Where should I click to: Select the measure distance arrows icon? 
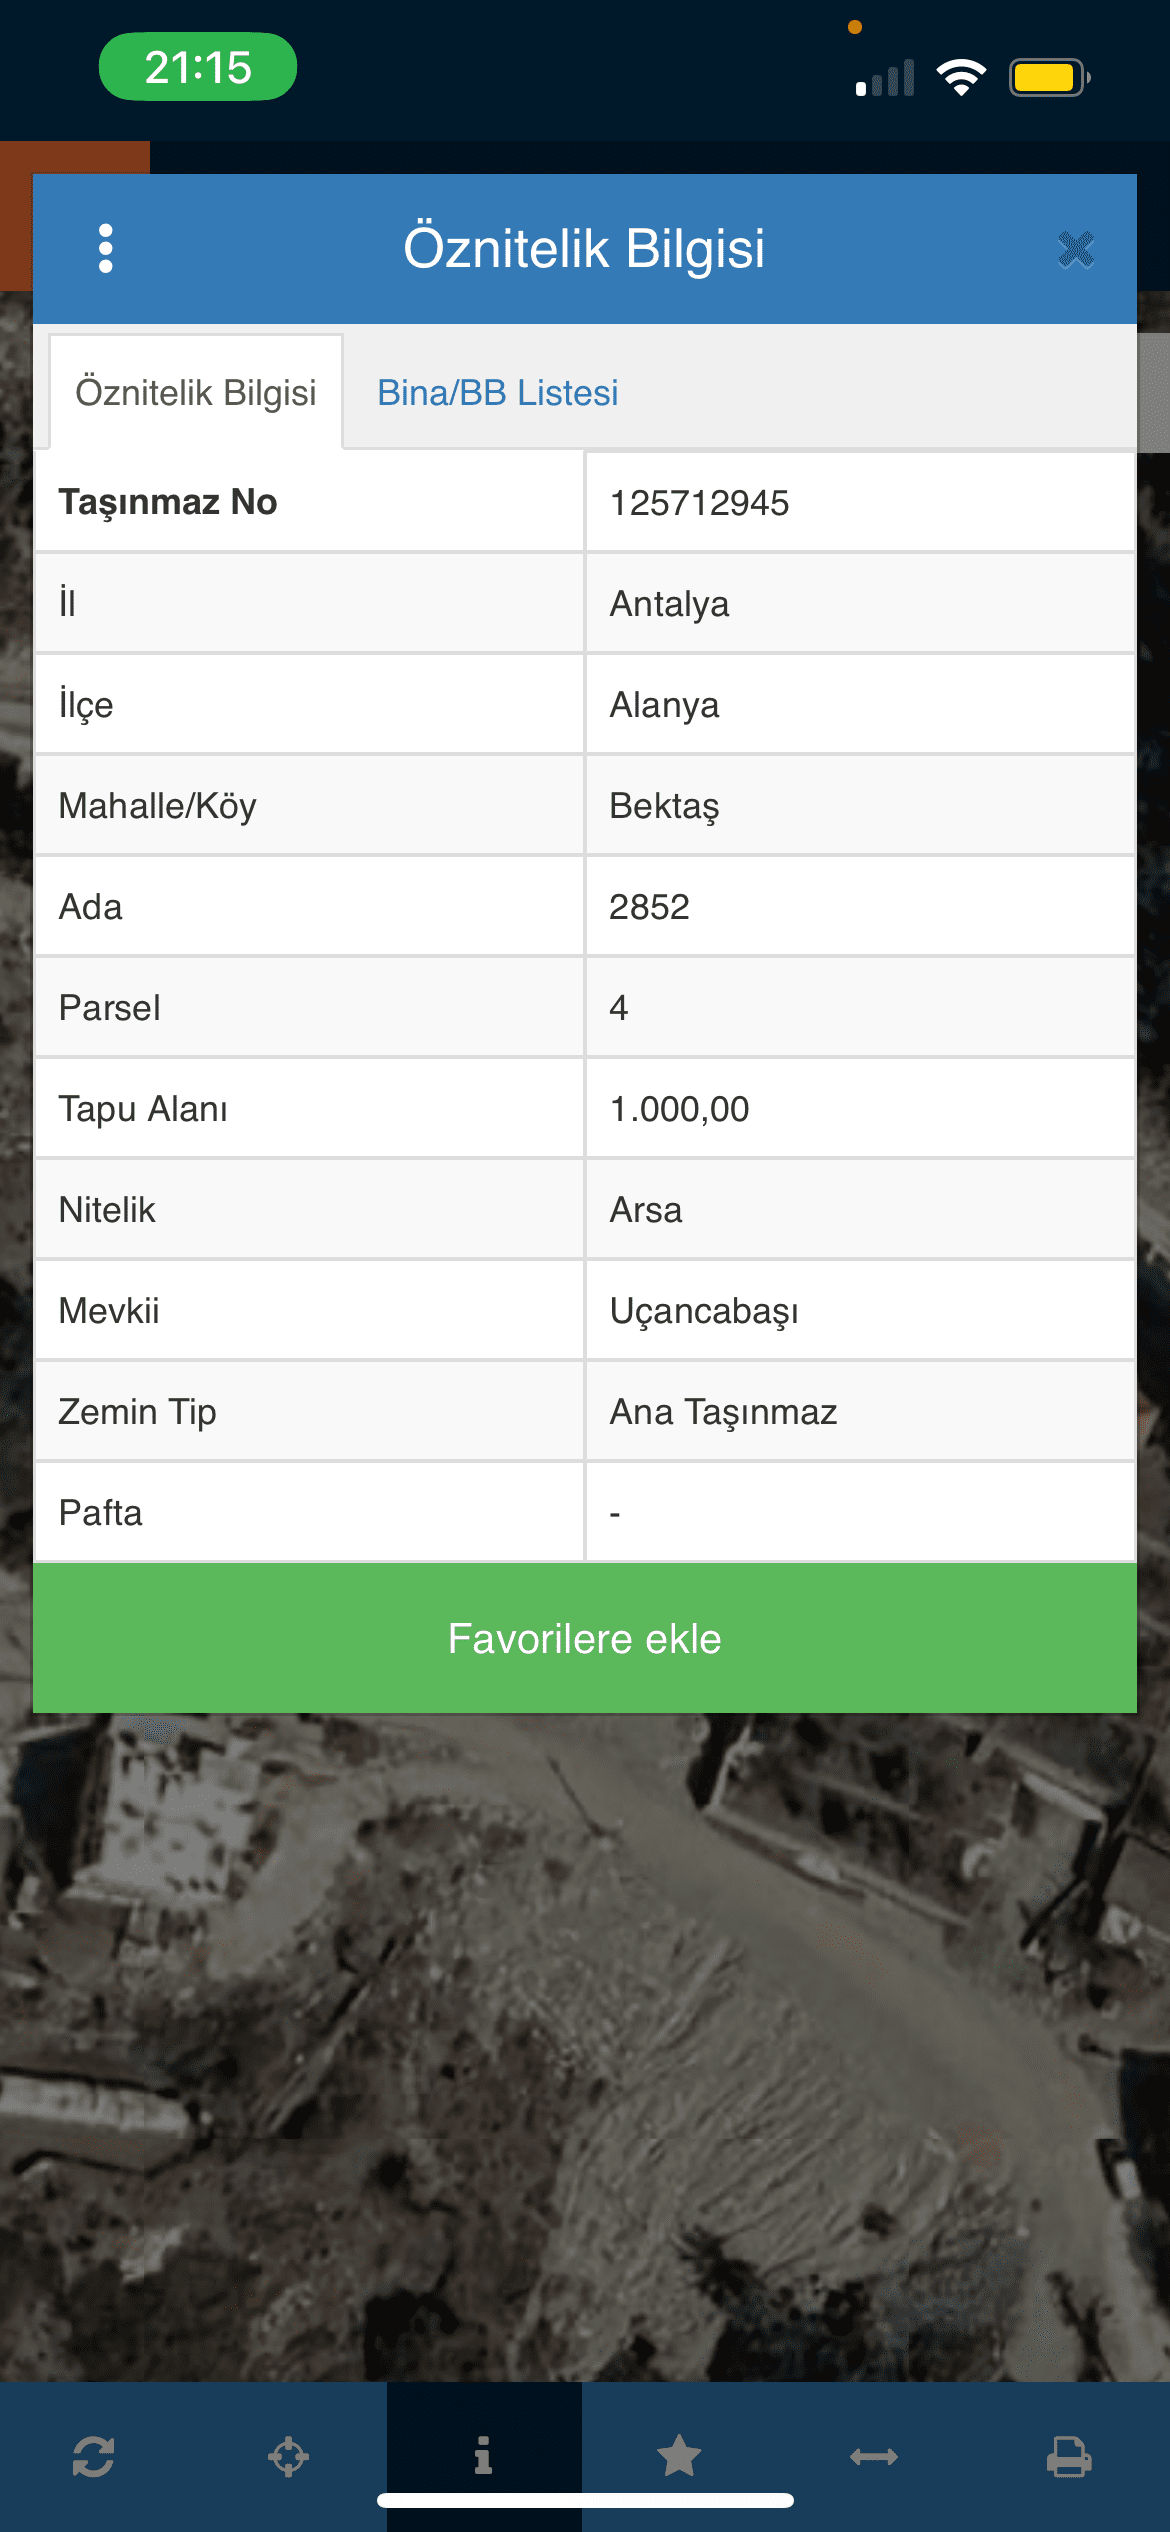point(874,2456)
